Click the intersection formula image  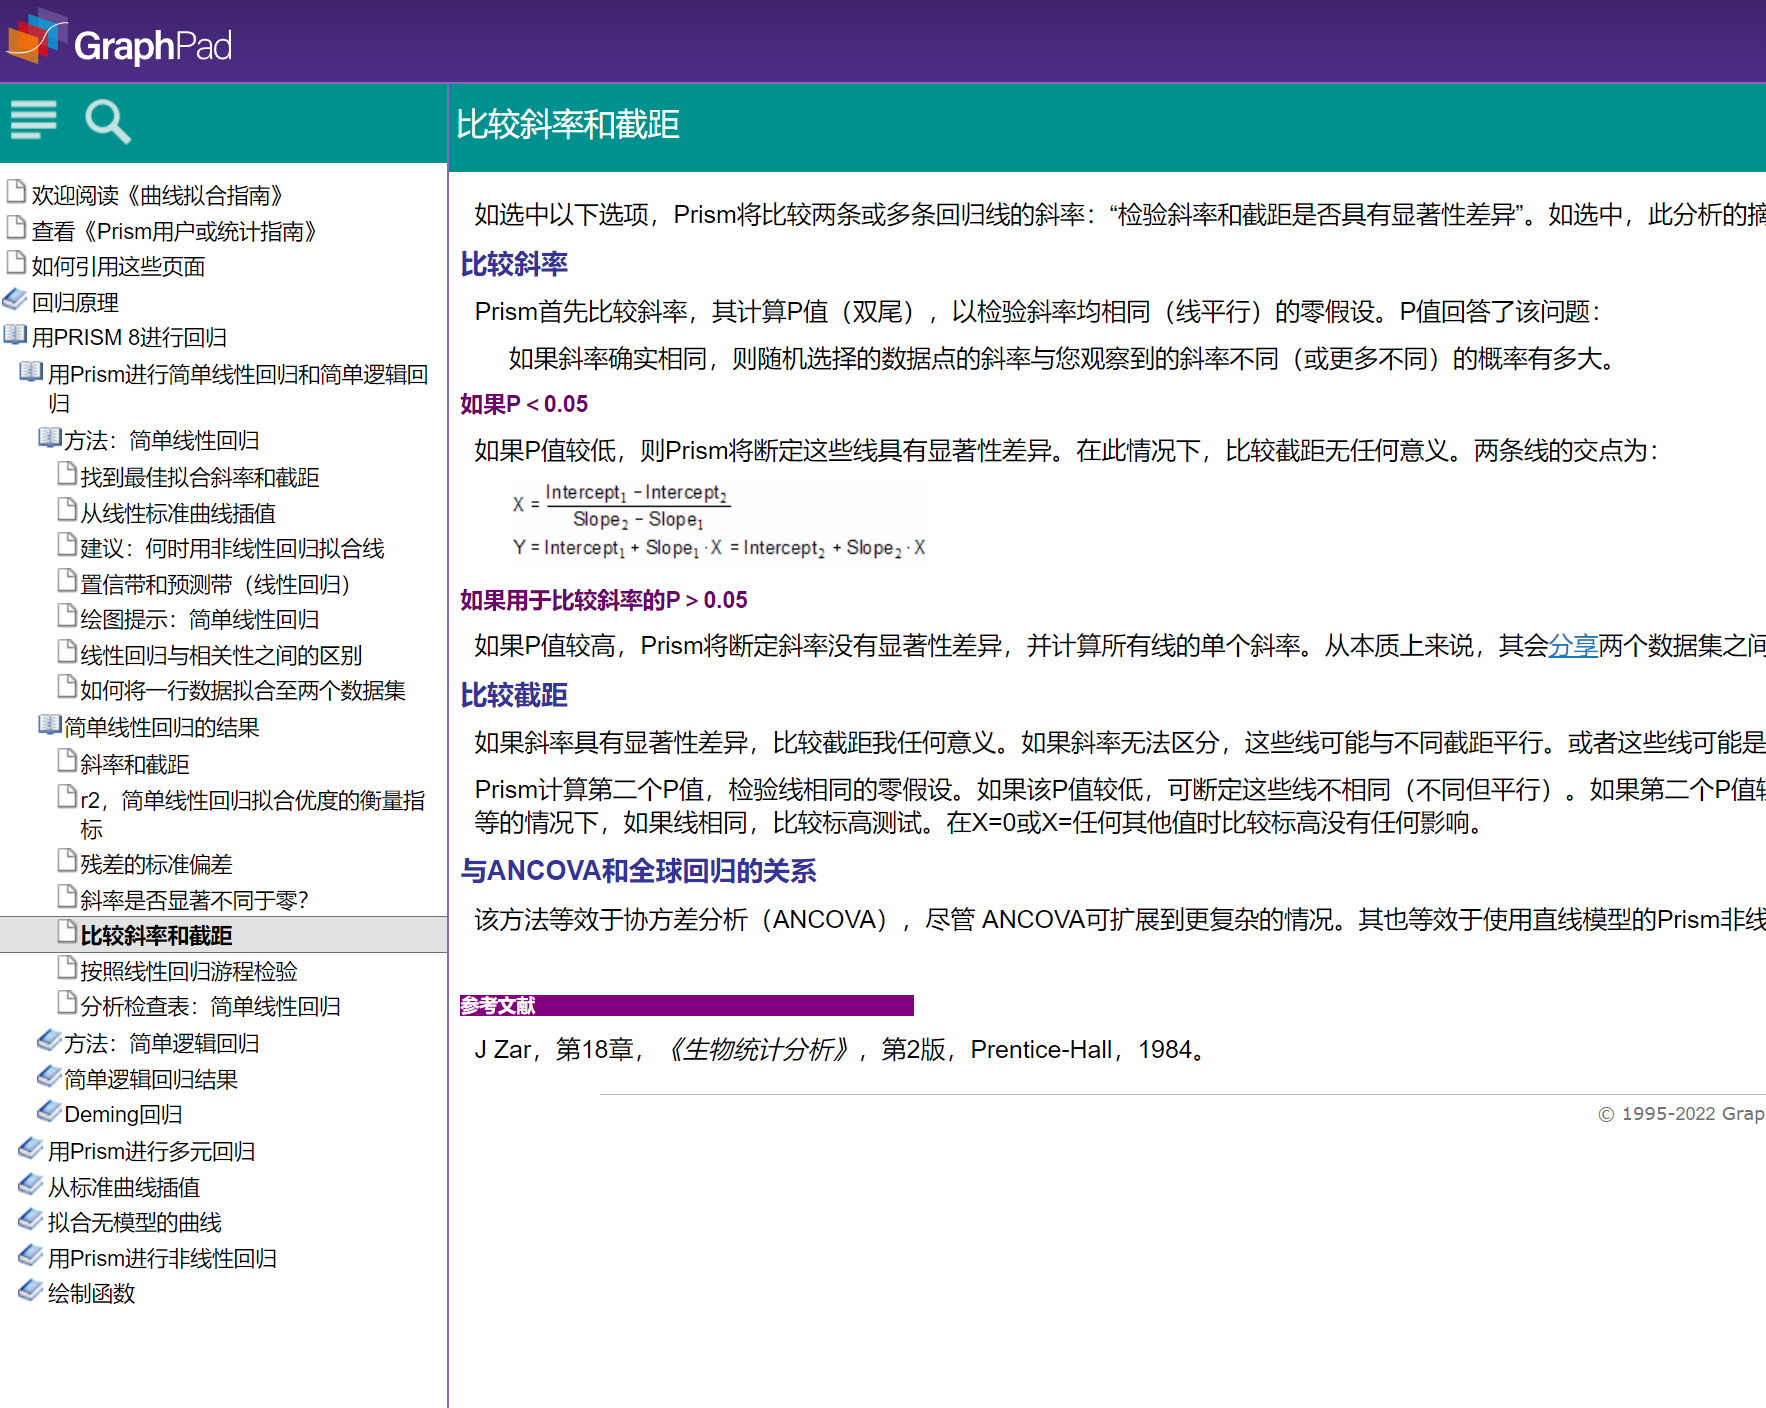[719, 521]
